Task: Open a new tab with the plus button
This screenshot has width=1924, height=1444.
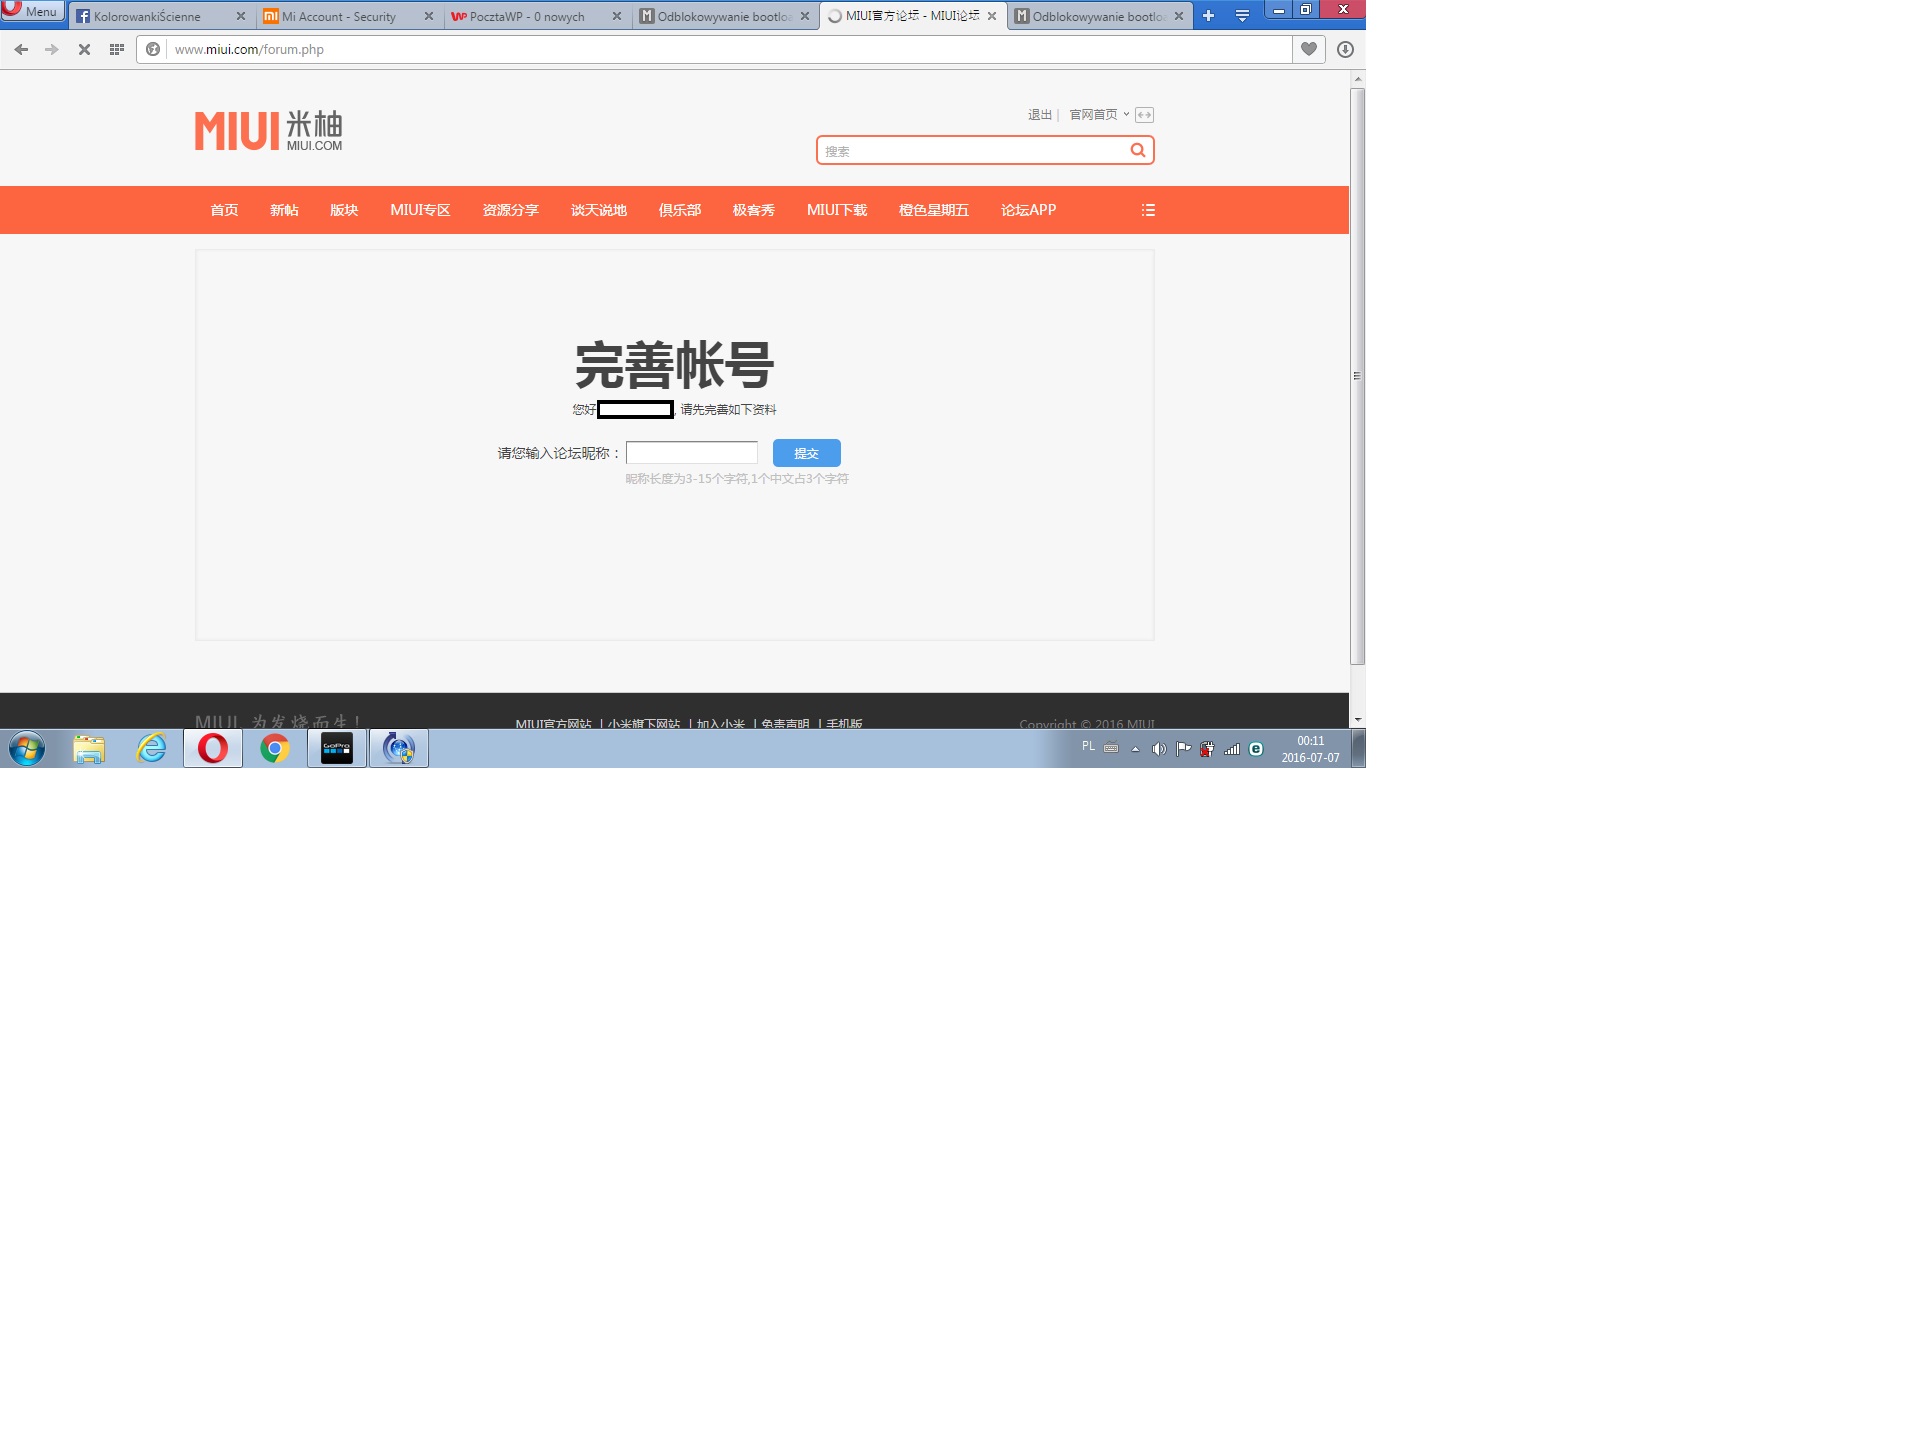Action: 1208,16
